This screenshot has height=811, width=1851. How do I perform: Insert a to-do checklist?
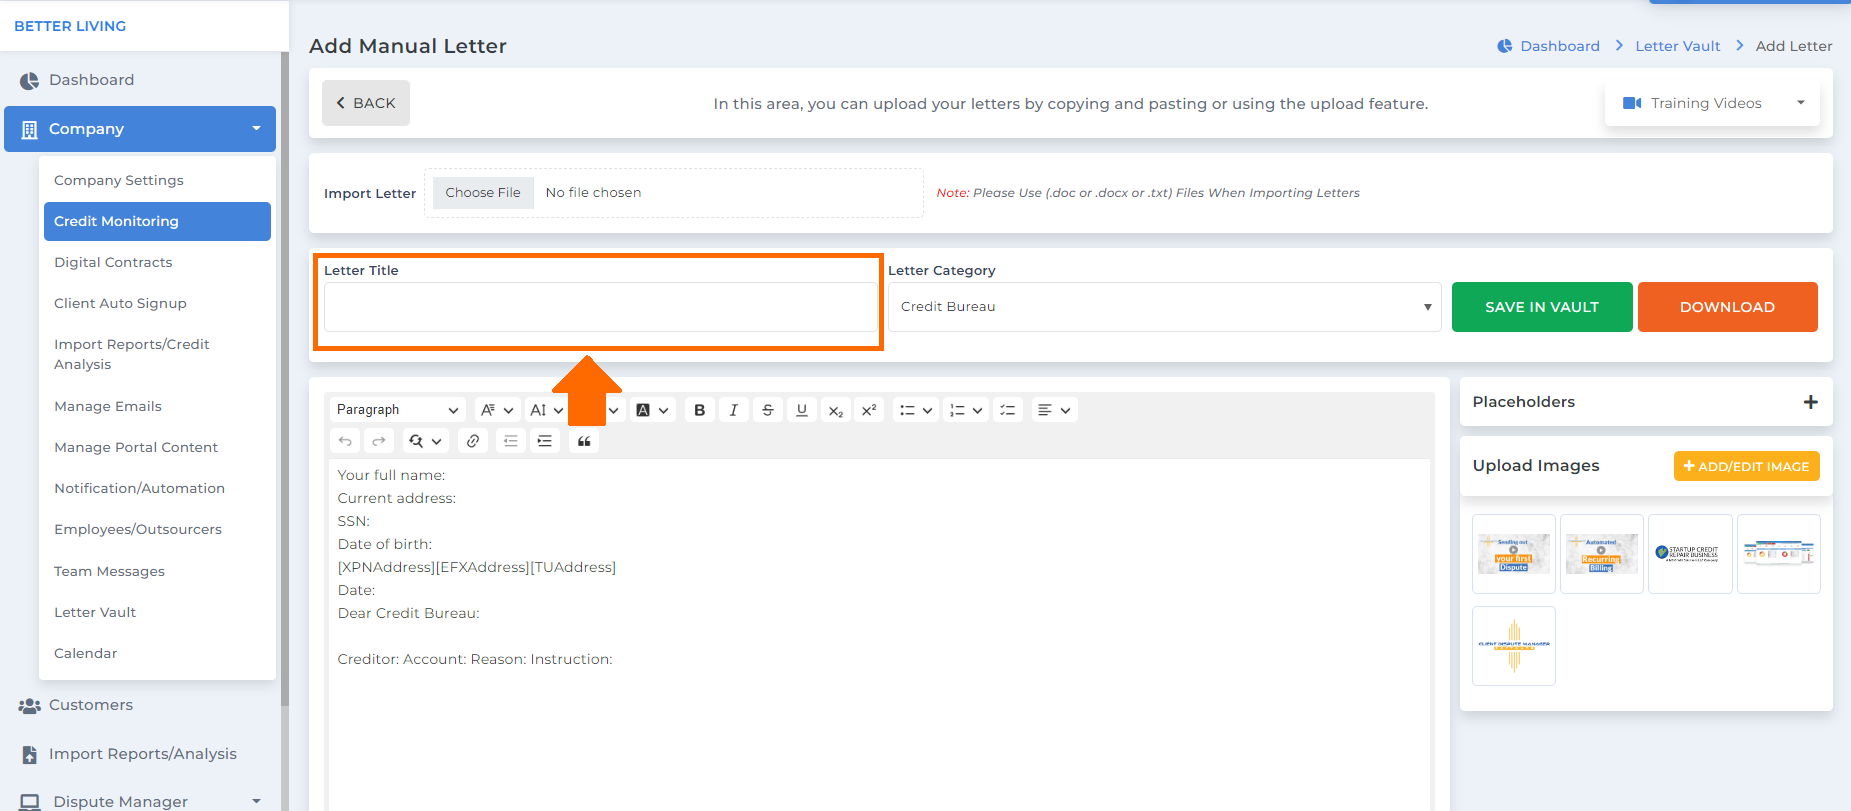1007,410
